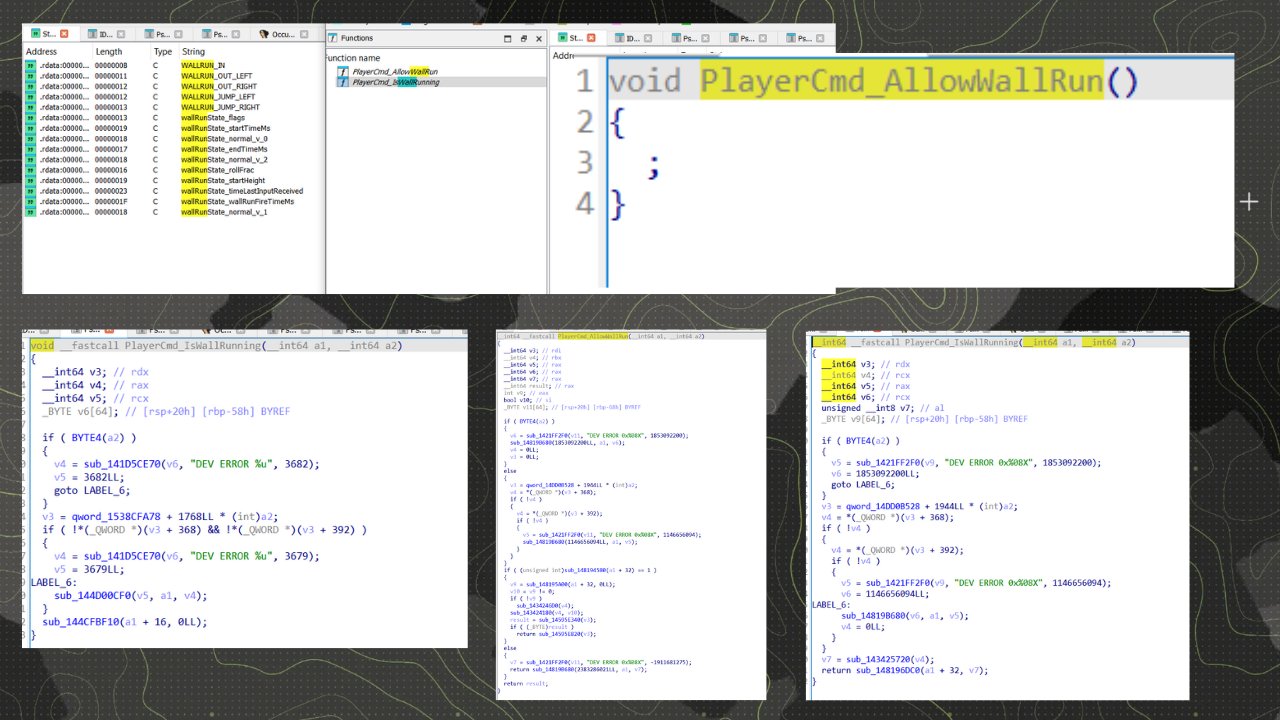Select the PlayerCmd_IsWallRunning function entry
Image resolution: width=1280 pixels, height=720 pixels.
click(397, 82)
